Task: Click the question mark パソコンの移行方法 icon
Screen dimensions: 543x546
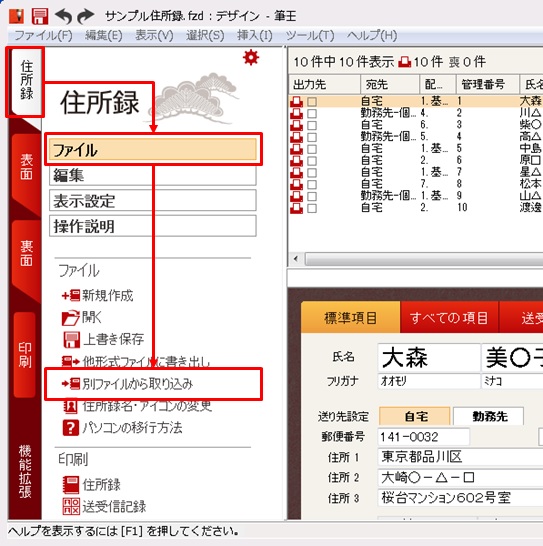Action: [71, 428]
